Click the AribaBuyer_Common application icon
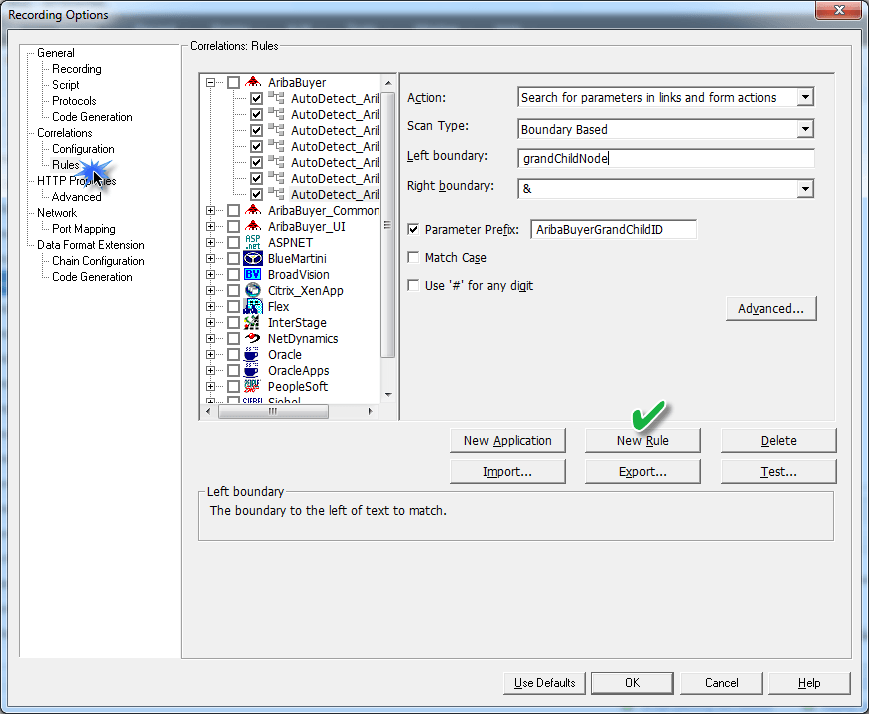Screen dimensions: 869x714 (253, 210)
